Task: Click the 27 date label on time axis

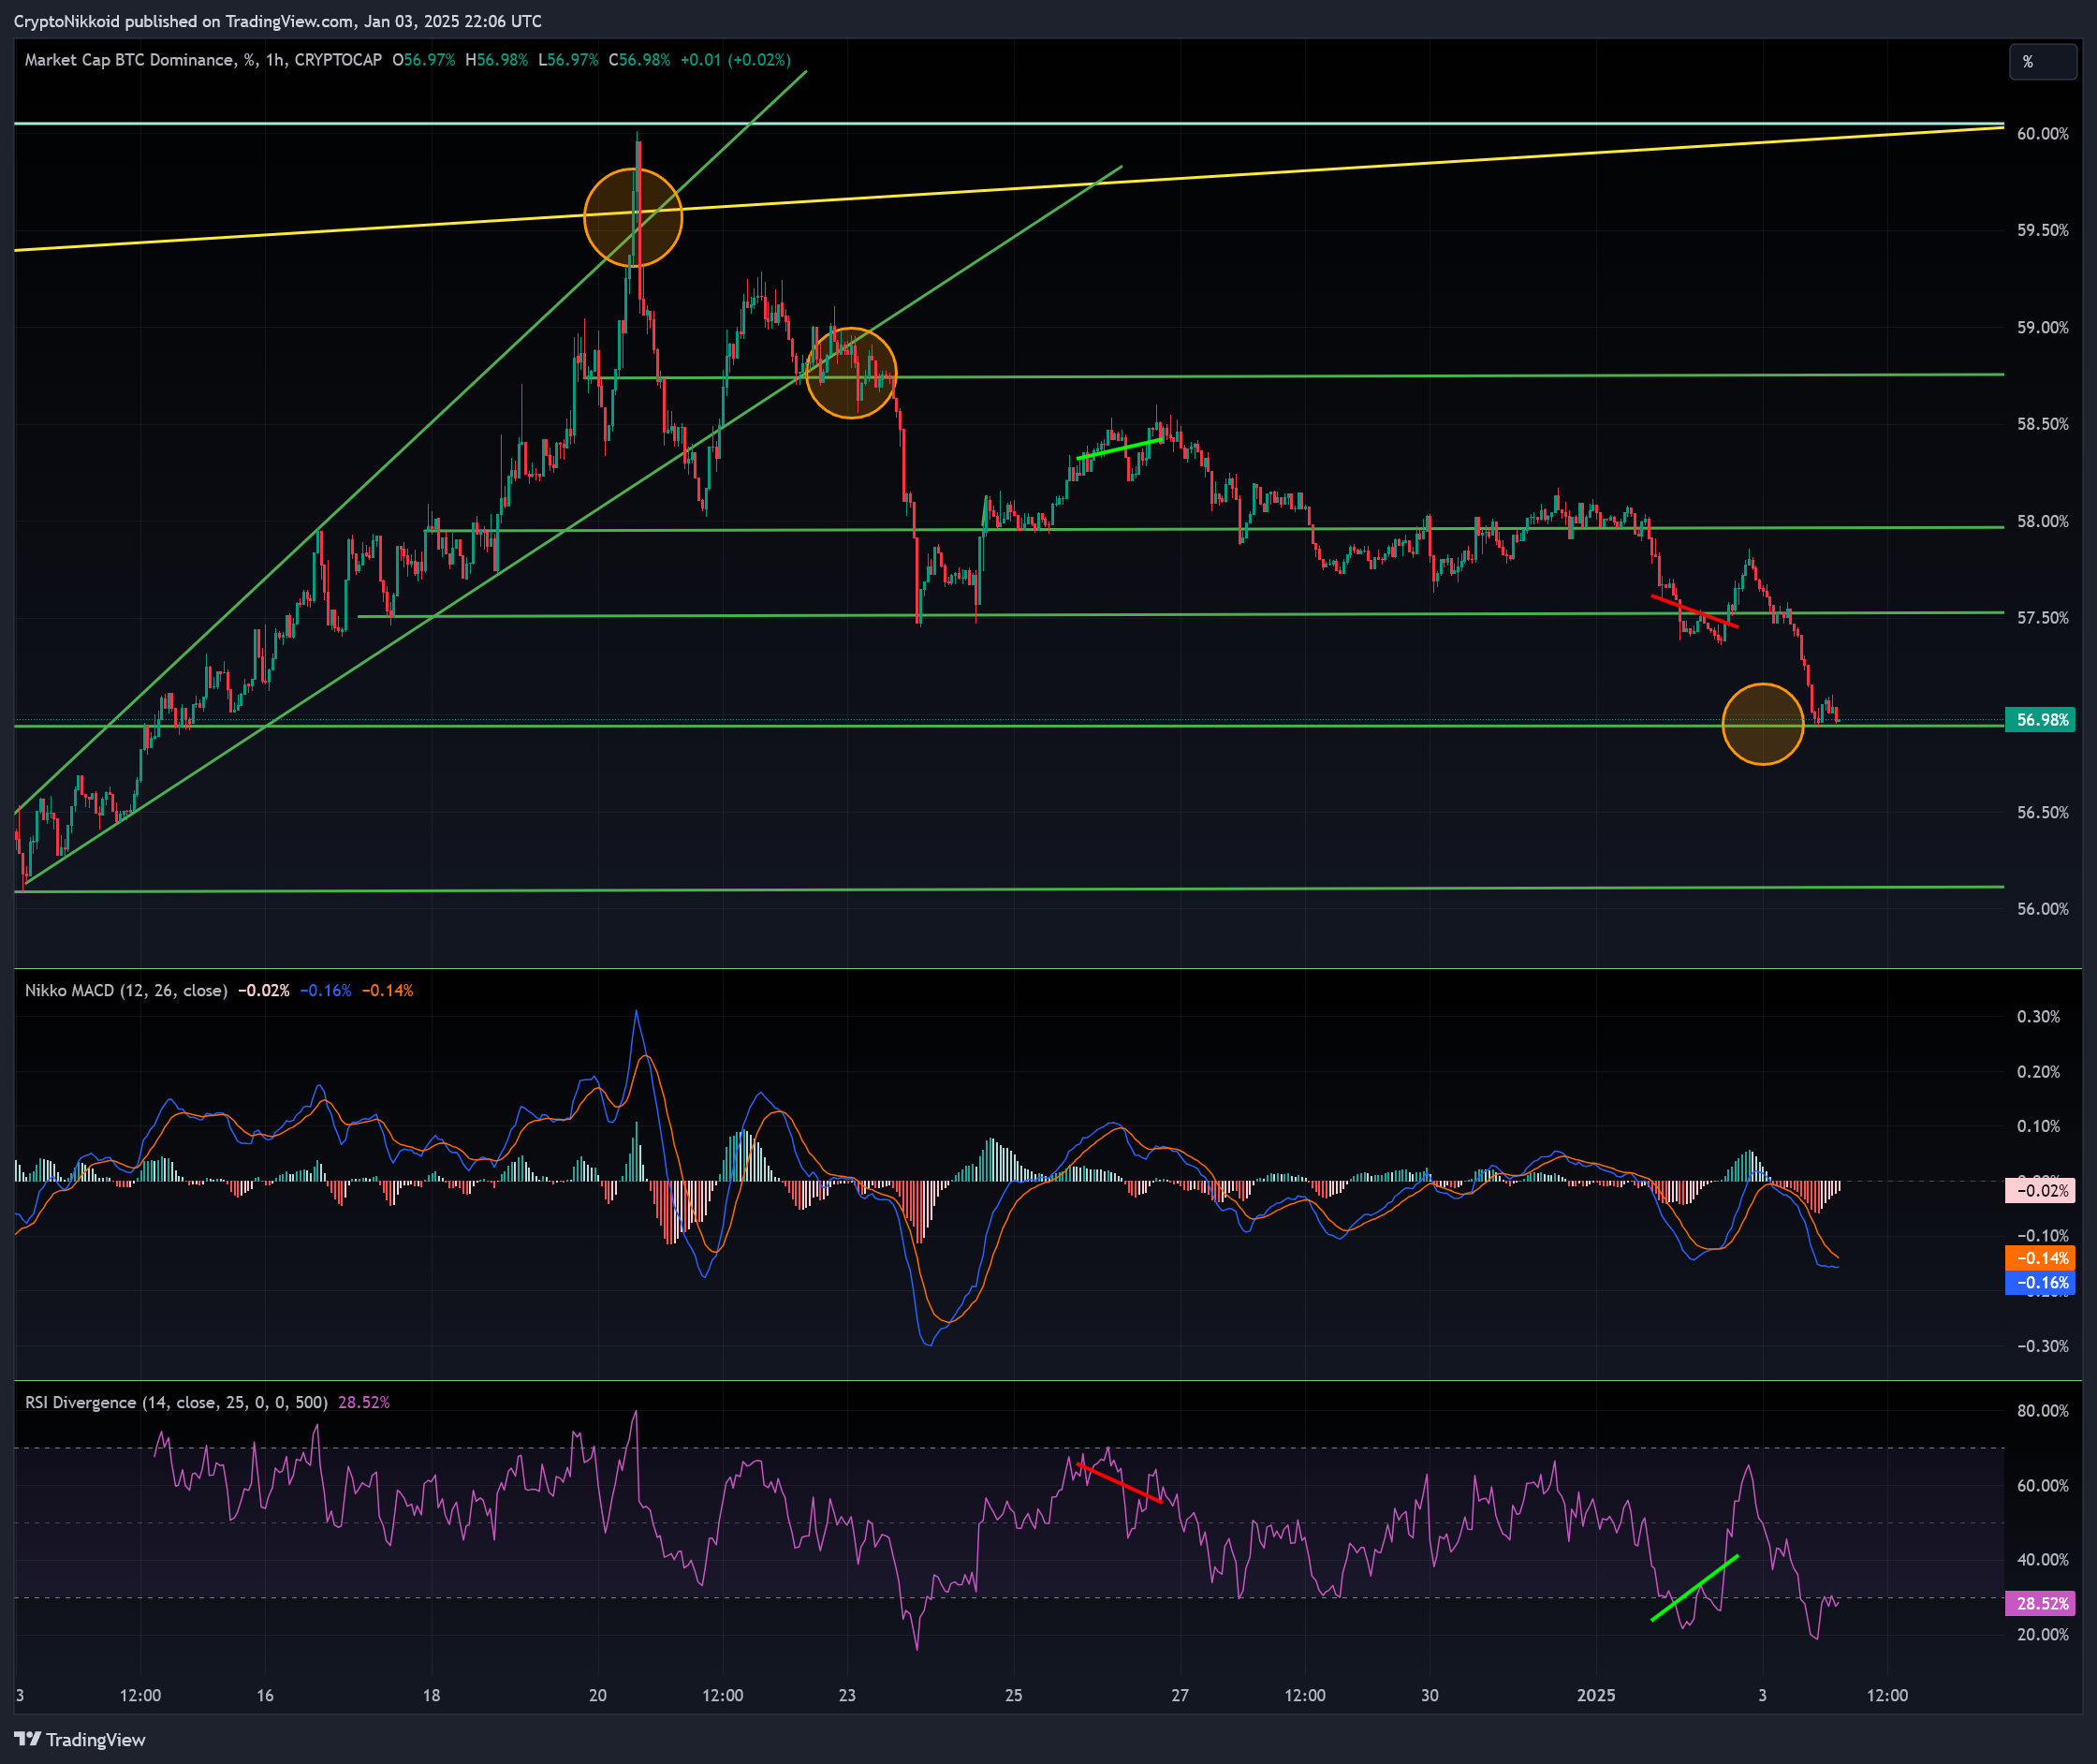Action: pos(1180,1695)
